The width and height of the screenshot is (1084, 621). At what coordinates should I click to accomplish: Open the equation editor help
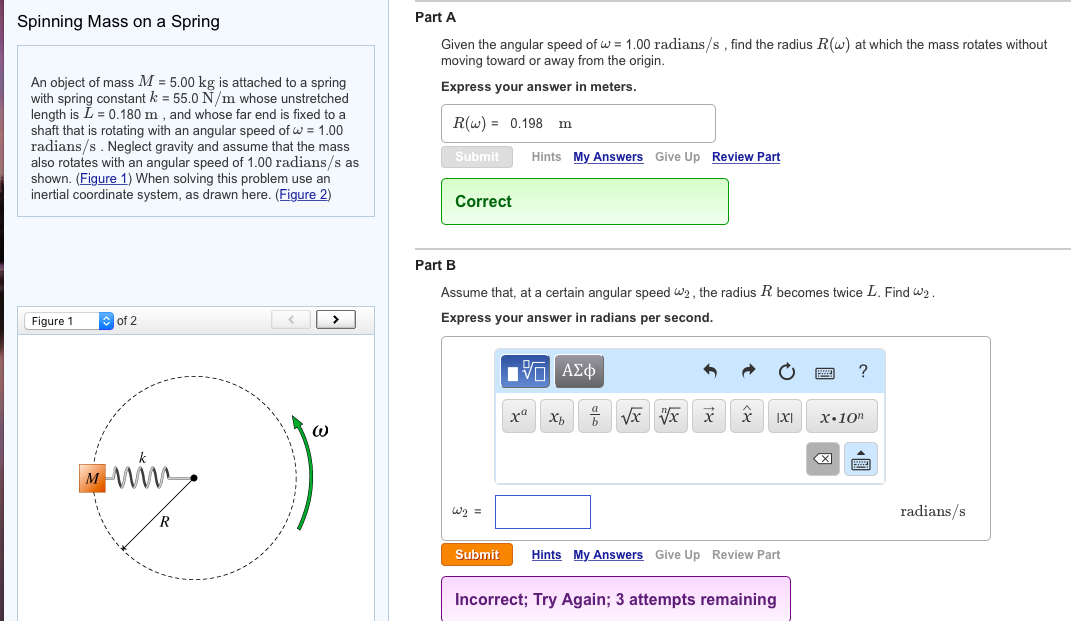862,371
